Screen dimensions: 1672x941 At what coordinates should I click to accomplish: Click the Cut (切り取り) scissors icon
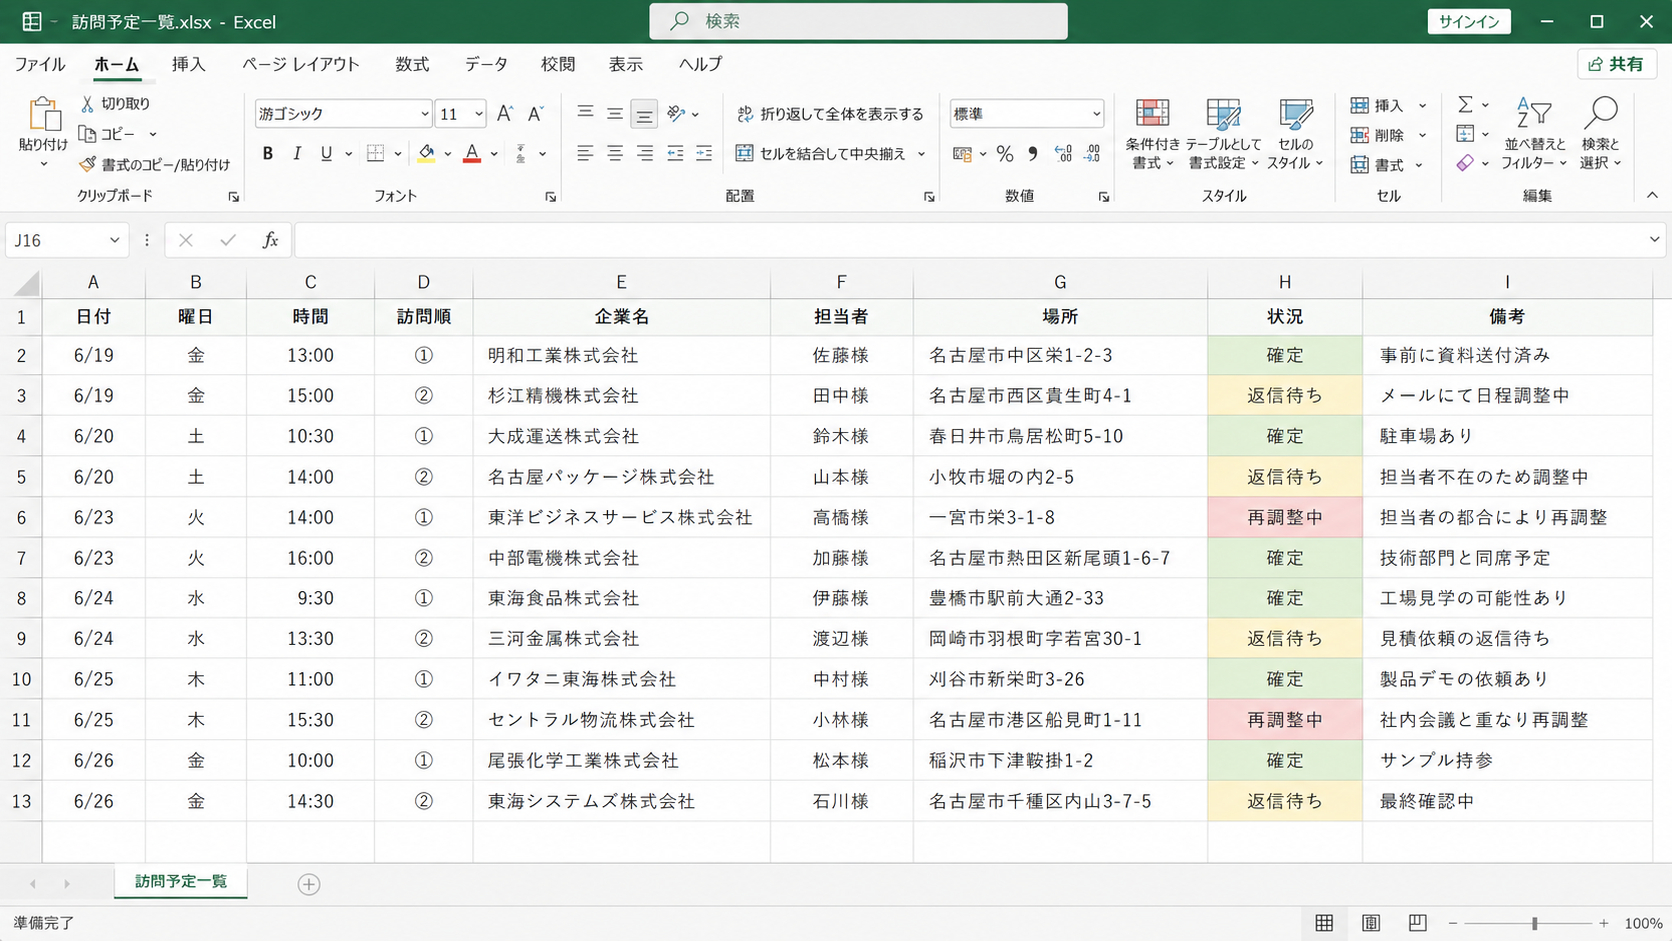coord(88,104)
